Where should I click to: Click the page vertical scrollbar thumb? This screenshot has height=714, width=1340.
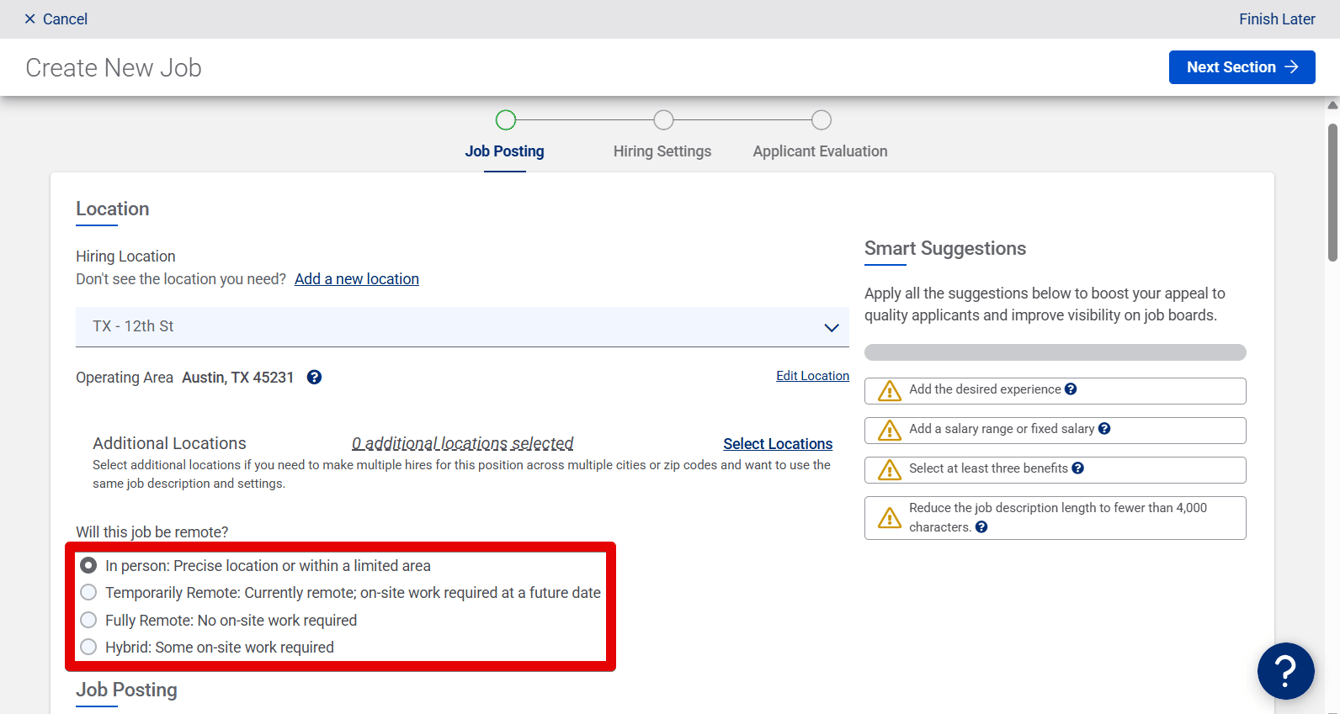coord(1333,192)
